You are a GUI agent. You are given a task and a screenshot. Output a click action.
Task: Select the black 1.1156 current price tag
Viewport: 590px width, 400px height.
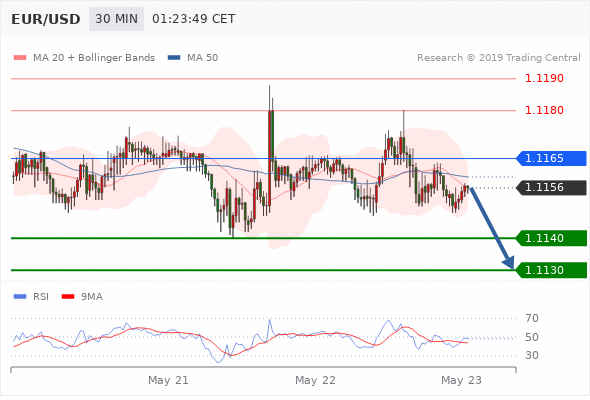pyautogui.click(x=551, y=187)
